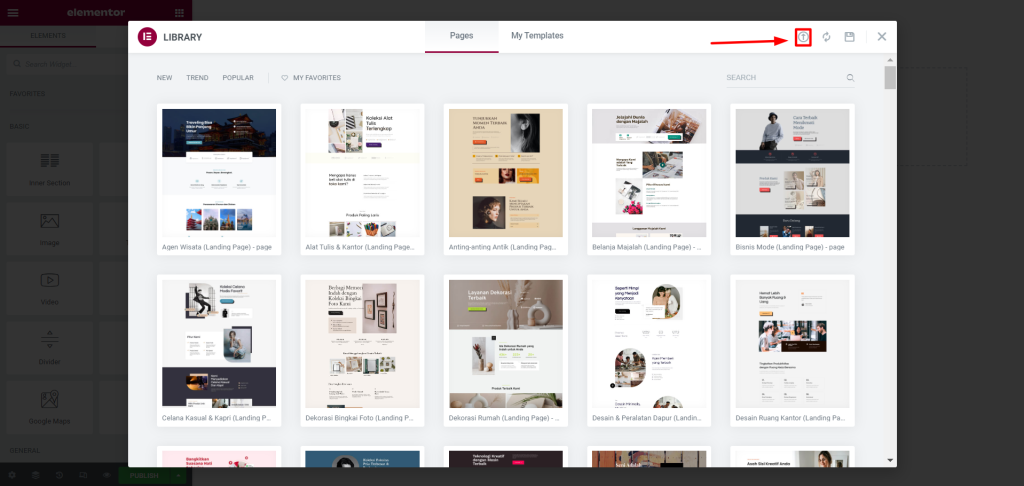Click the search magnifier icon
Viewport: 1024px width, 486px height.
point(850,78)
